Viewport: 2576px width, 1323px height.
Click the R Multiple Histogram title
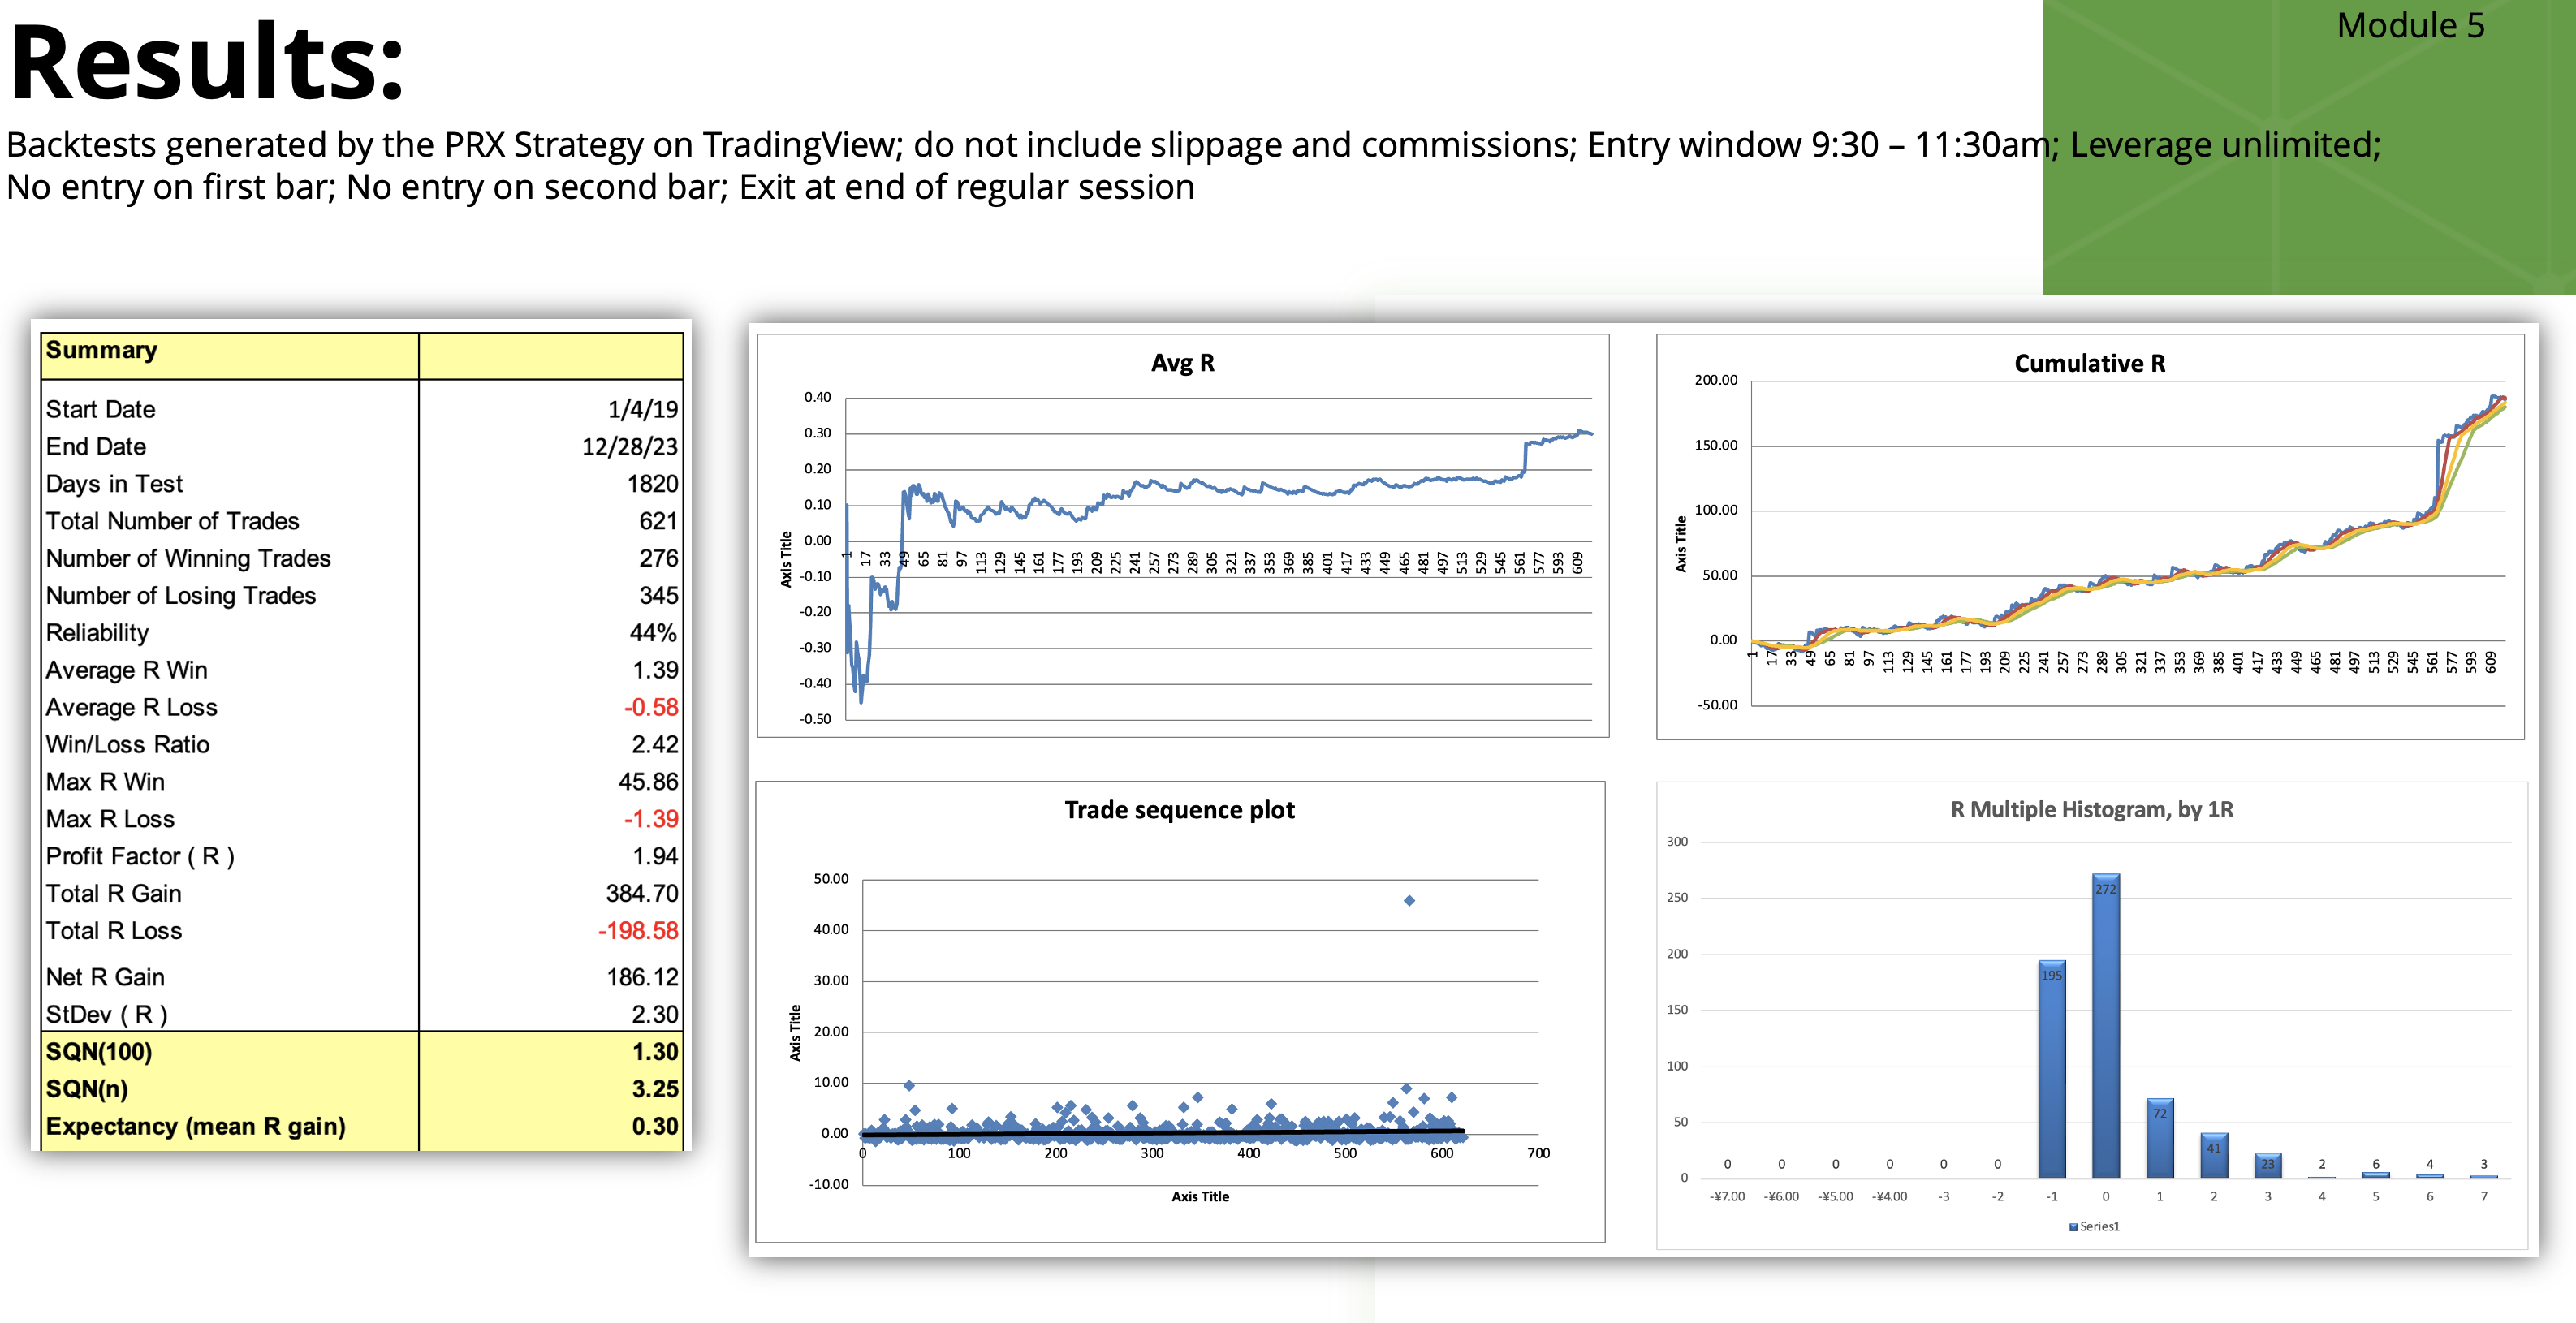[x=2091, y=810]
